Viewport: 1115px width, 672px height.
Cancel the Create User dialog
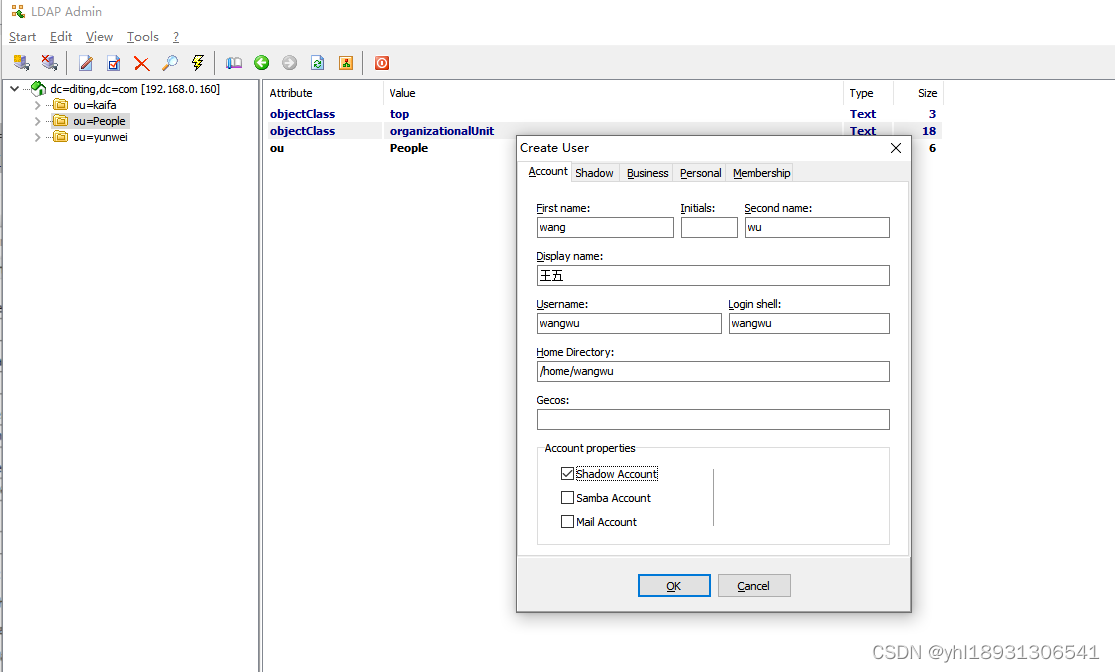point(754,585)
